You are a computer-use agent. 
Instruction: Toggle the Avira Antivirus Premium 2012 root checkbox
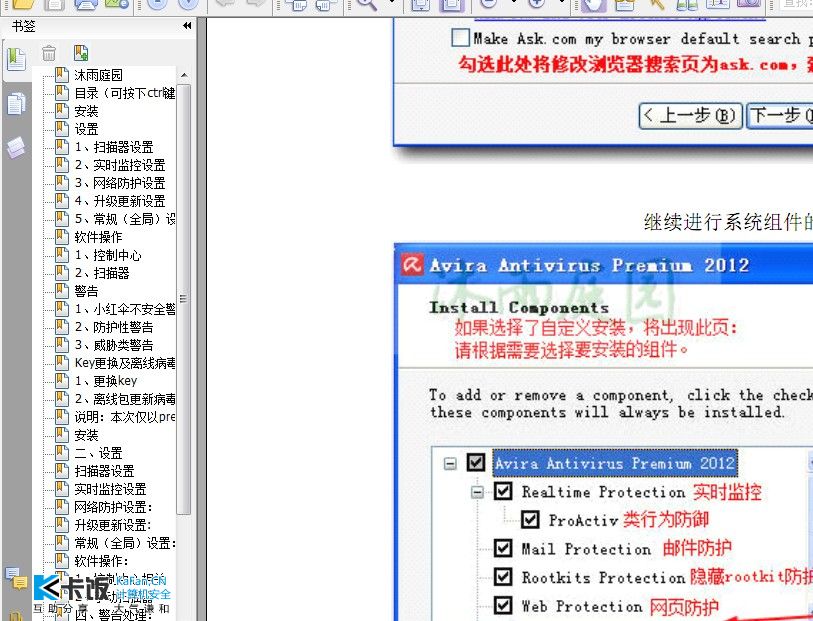(476, 462)
